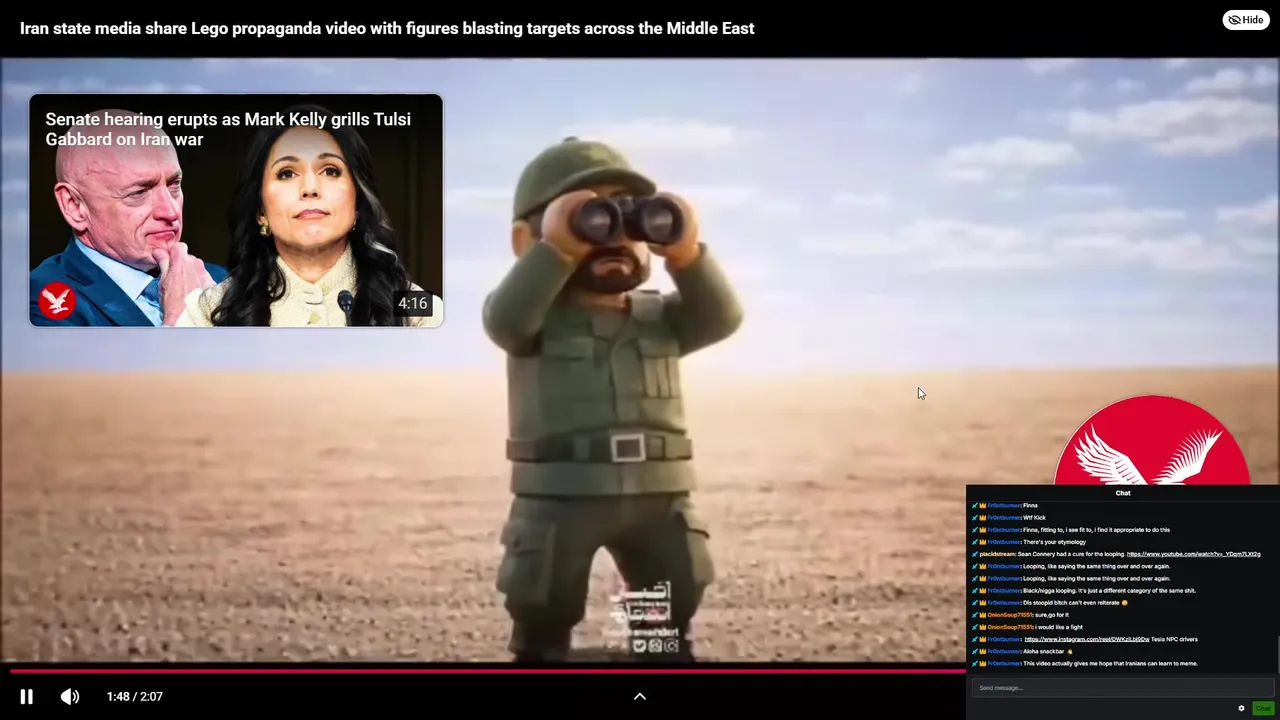
Task: Expand the player's upward chevron panel
Action: pos(640,696)
